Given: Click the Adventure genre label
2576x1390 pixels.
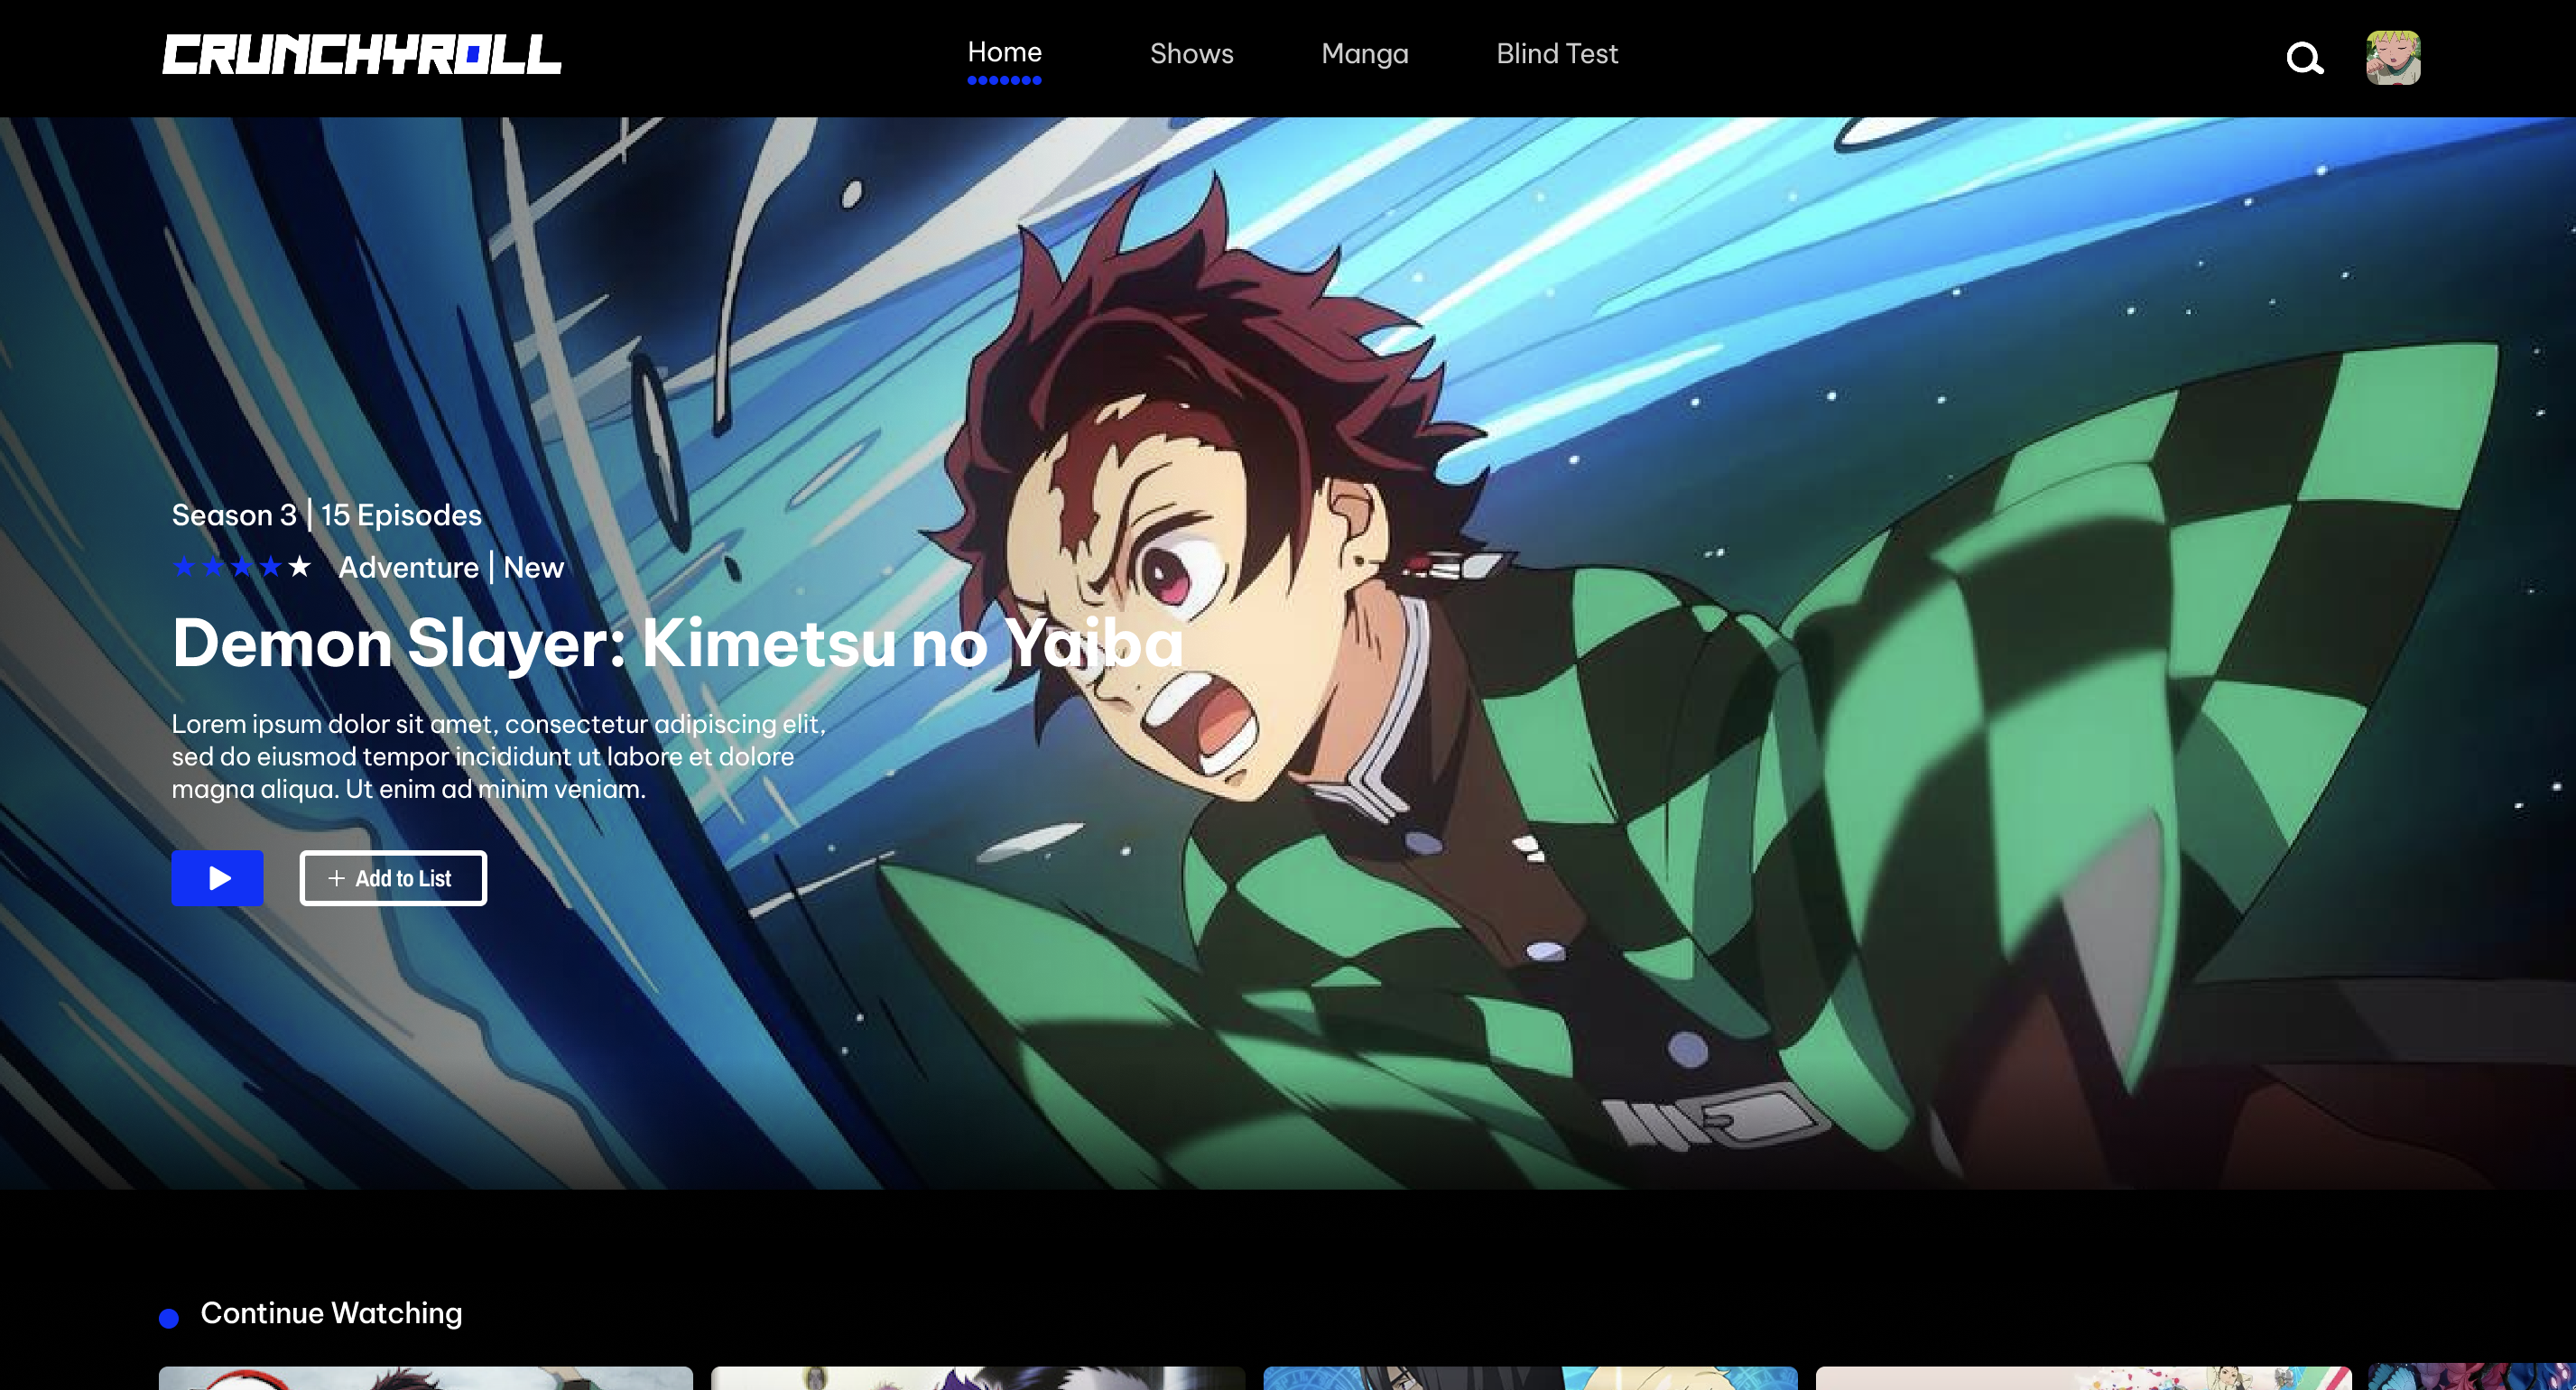Looking at the screenshot, I should [408, 568].
